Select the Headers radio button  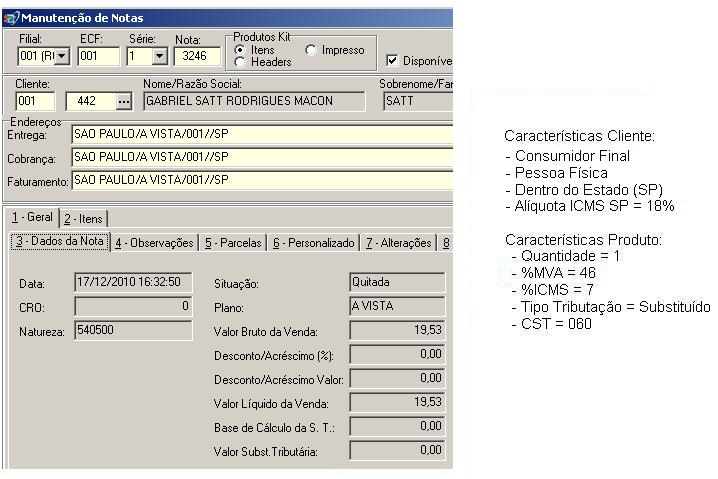(239, 62)
